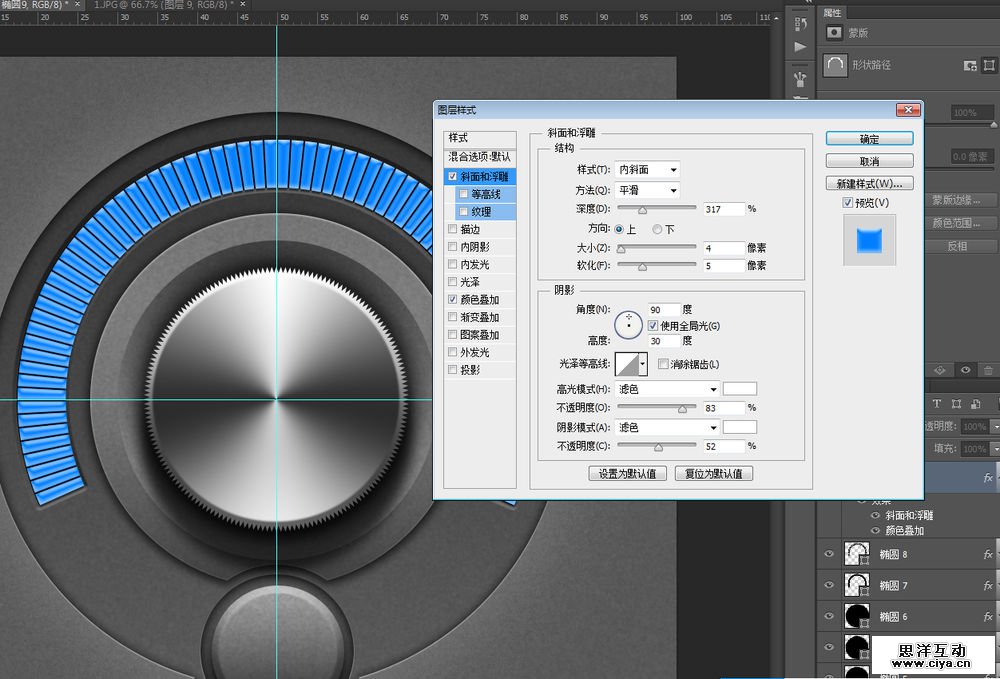1000x679 pixels.
Task: Click the 阴影模式 shadow color swatch
Action: pyautogui.click(x=739, y=427)
